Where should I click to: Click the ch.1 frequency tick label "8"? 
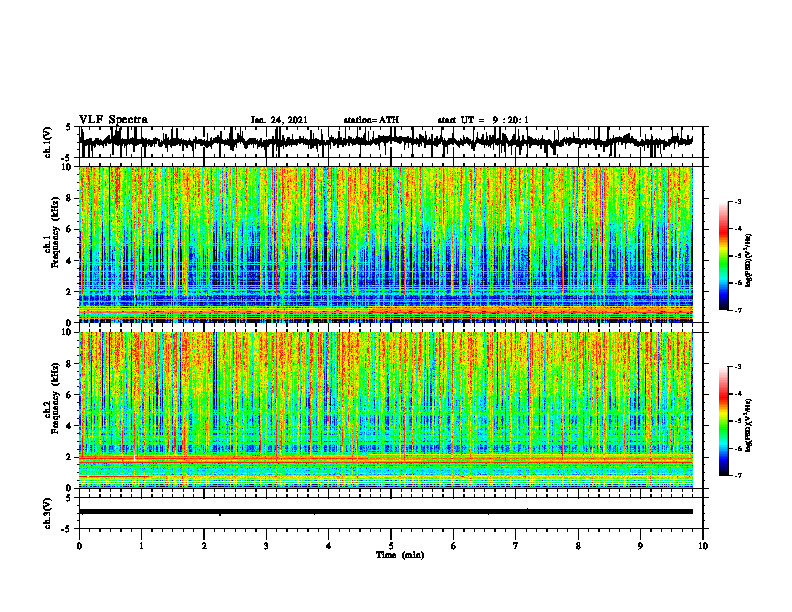click(70, 198)
